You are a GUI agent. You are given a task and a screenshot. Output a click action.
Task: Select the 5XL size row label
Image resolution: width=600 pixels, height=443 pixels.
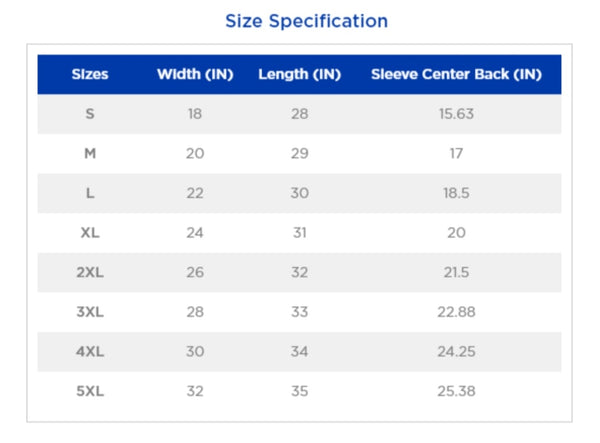pyautogui.click(x=90, y=391)
